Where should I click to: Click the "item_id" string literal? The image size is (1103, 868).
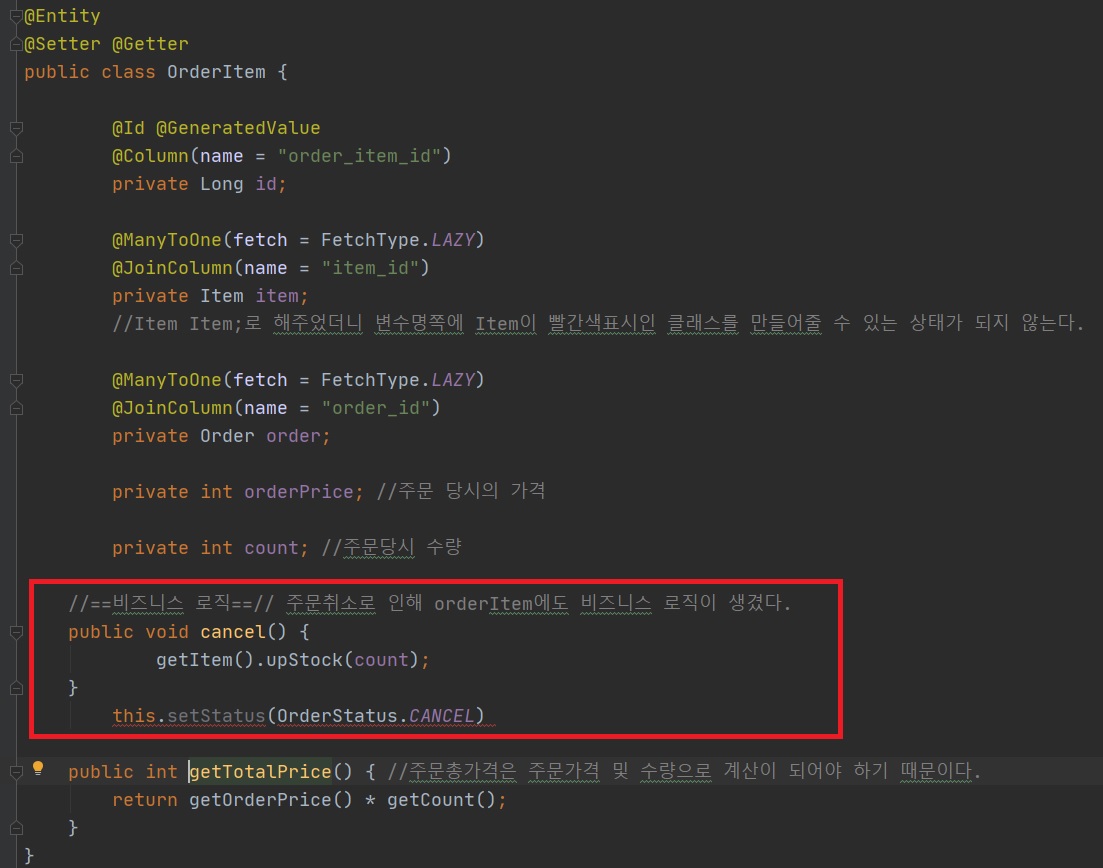[369, 267]
